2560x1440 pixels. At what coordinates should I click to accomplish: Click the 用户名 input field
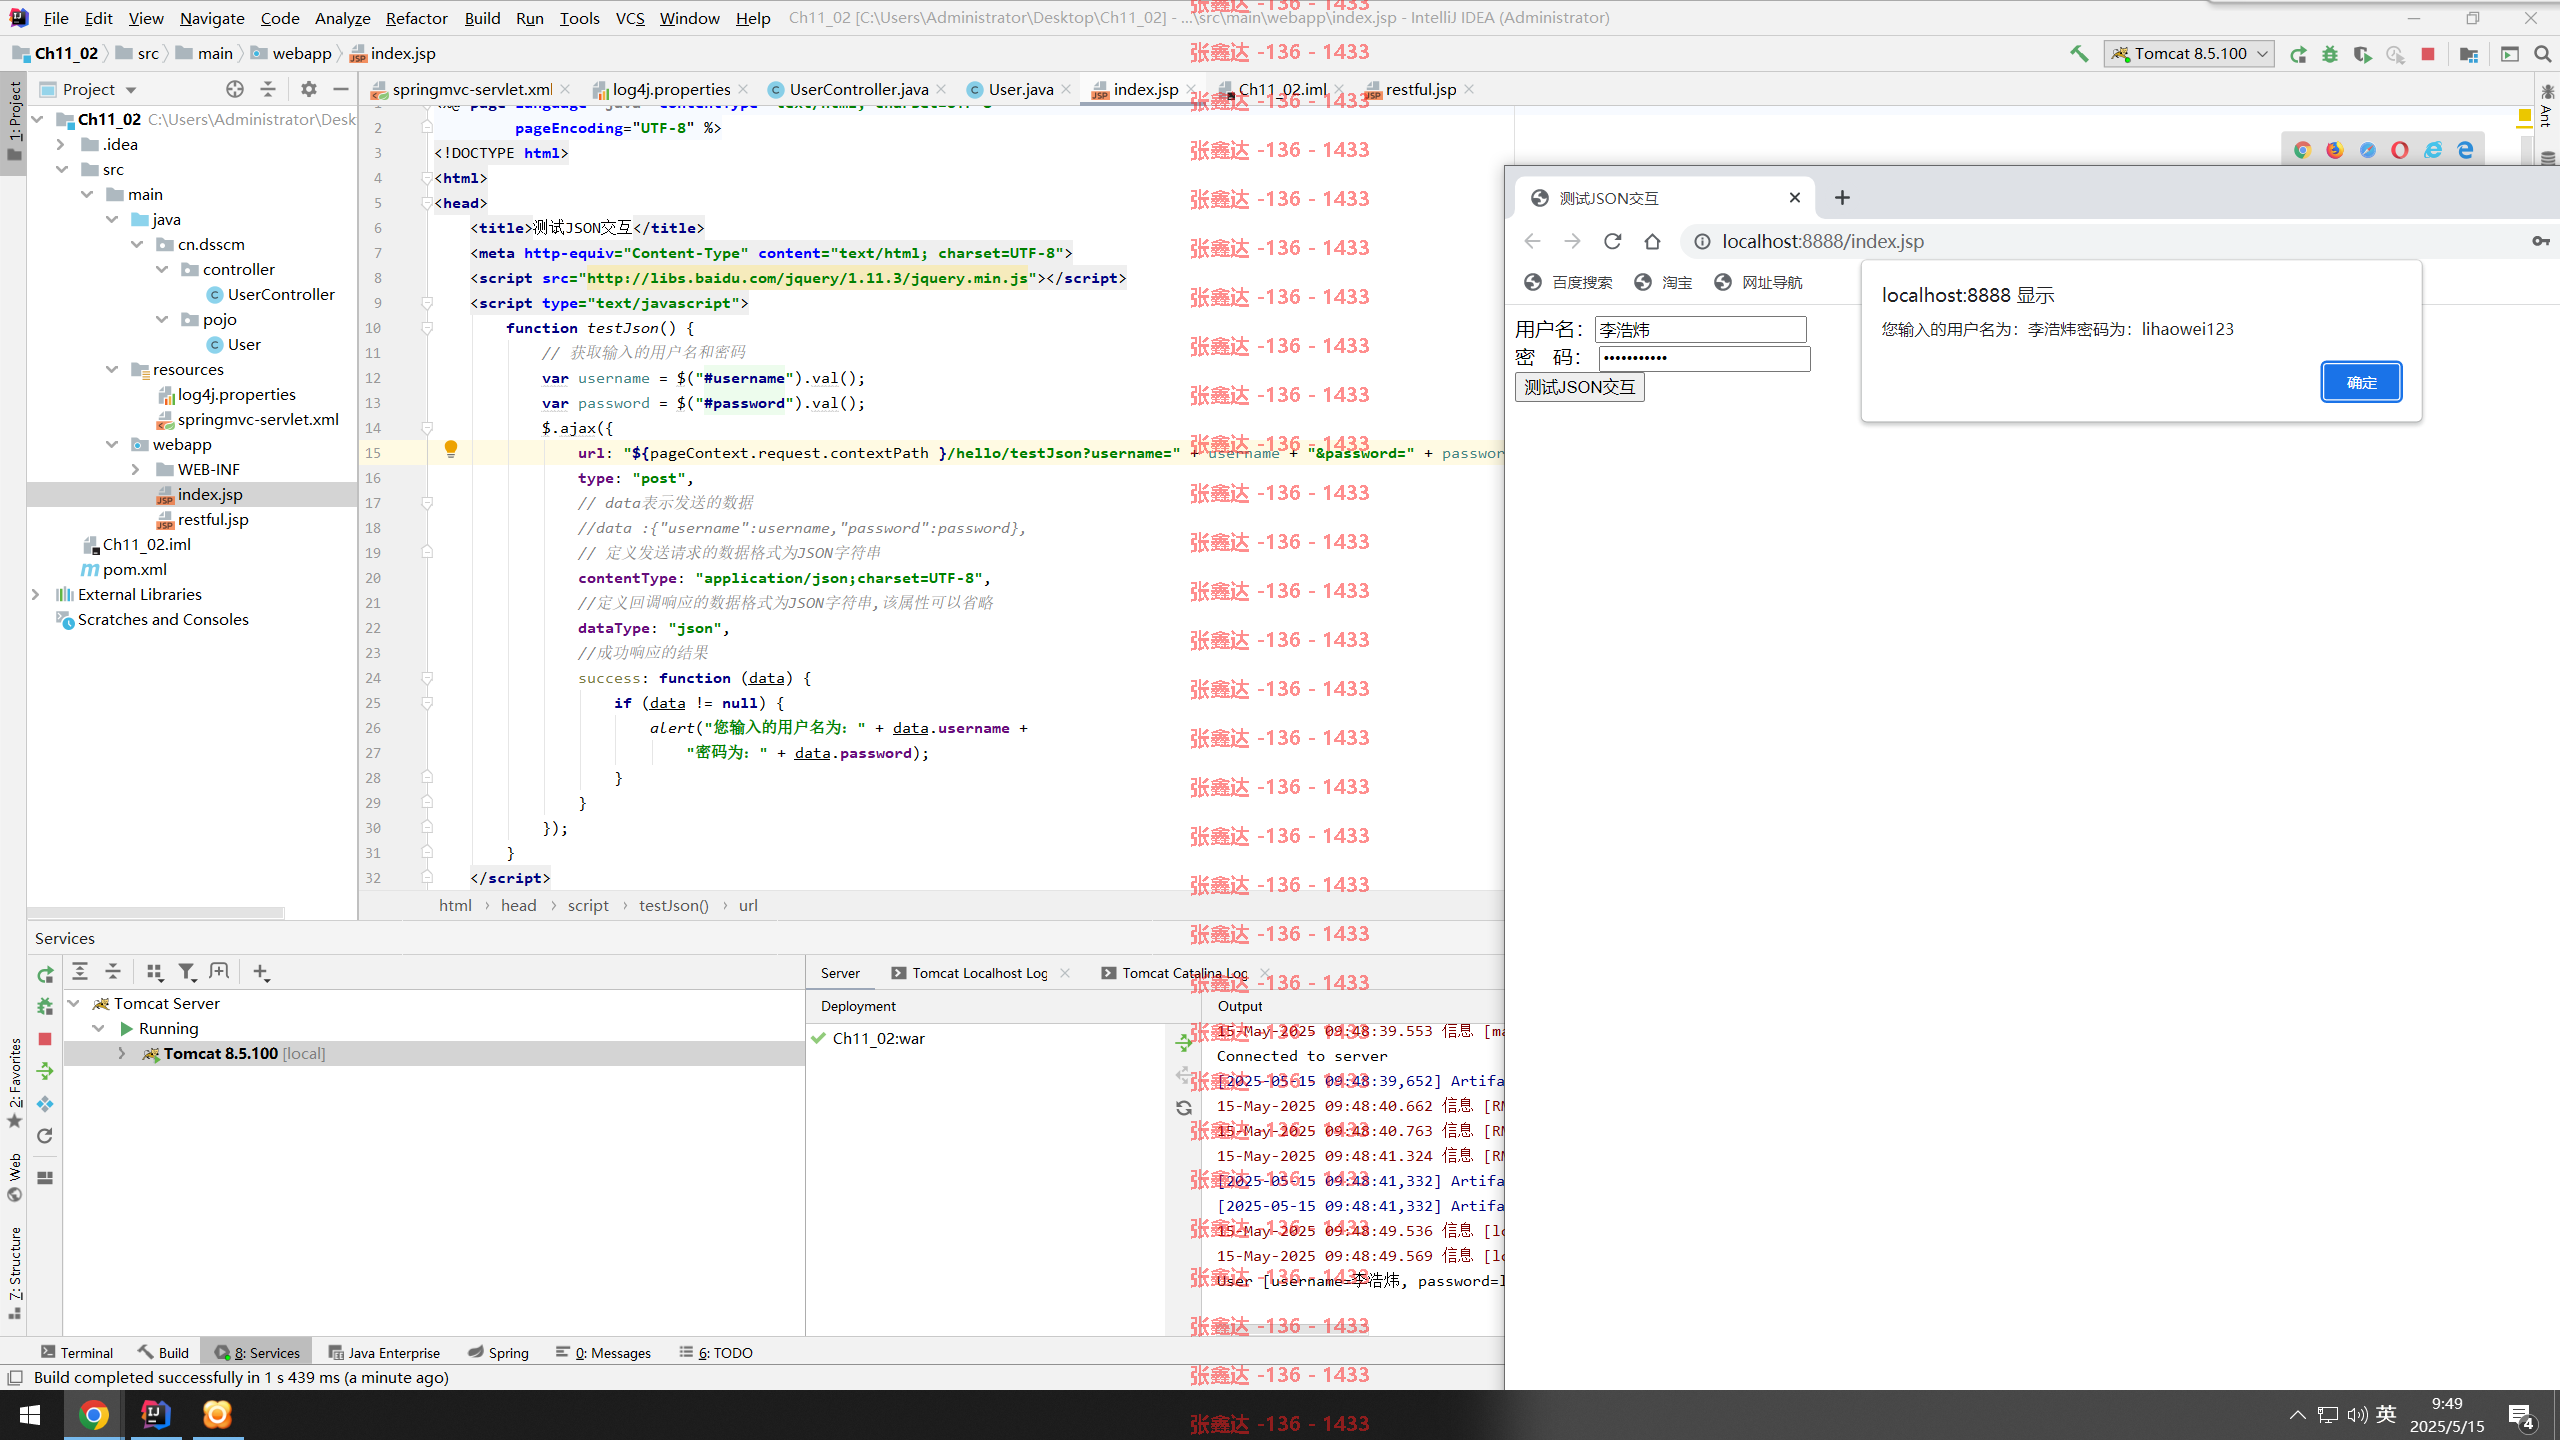coord(1700,329)
